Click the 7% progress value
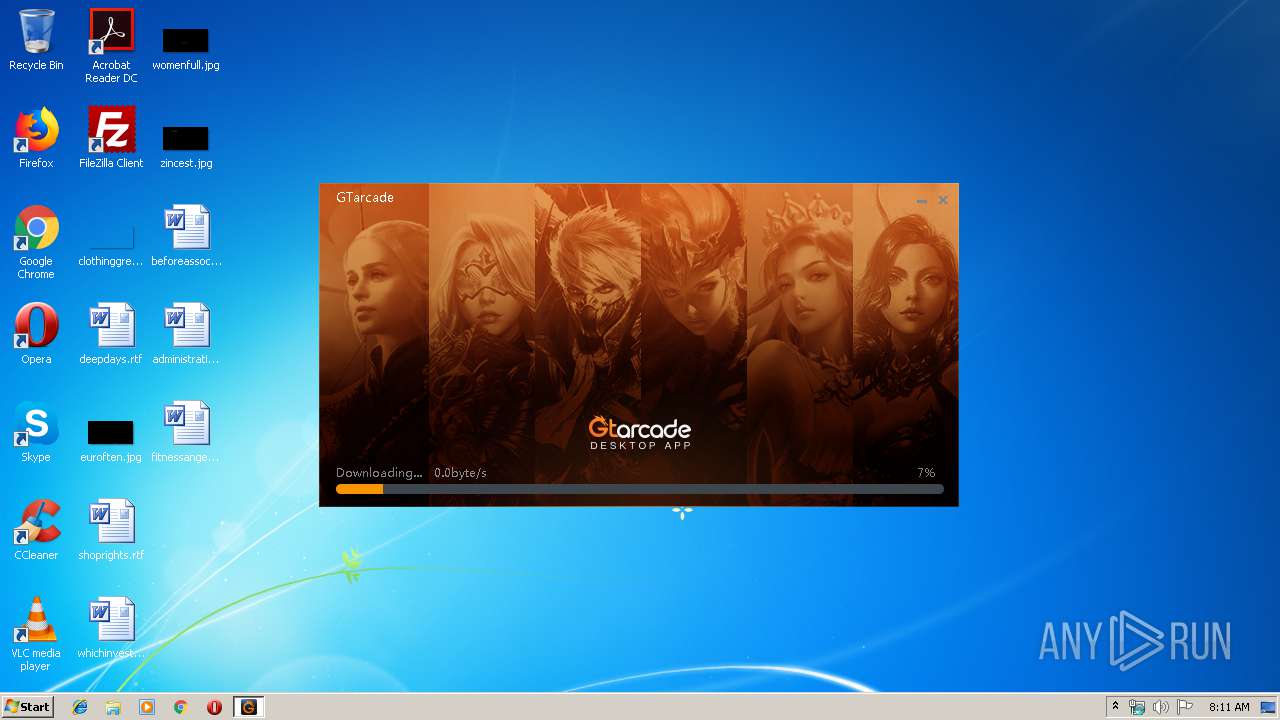This screenshot has width=1280, height=720. click(926, 473)
